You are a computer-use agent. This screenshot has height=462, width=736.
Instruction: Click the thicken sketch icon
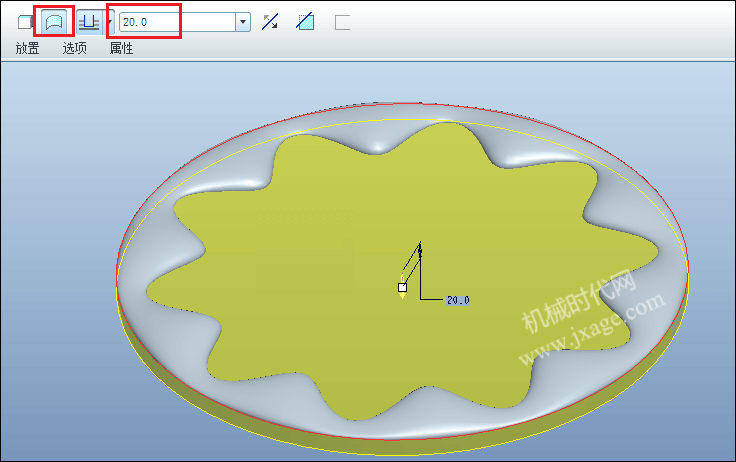coord(342,22)
